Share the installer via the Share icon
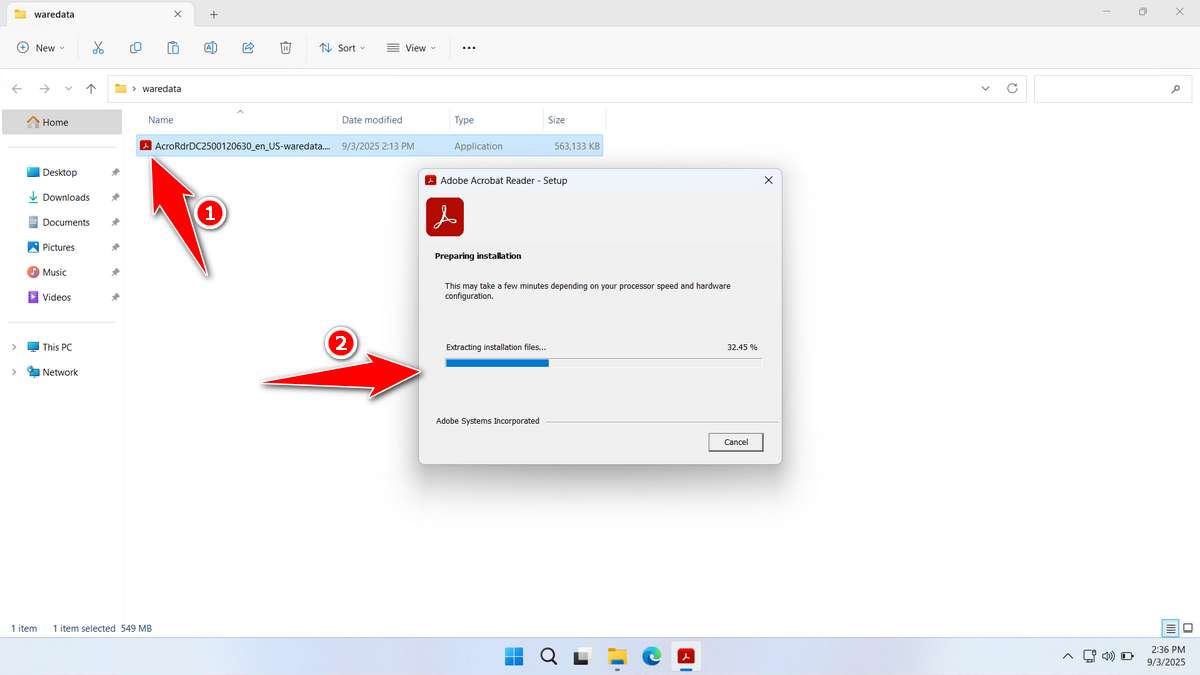The image size is (1200, 675). coord(248,47)
